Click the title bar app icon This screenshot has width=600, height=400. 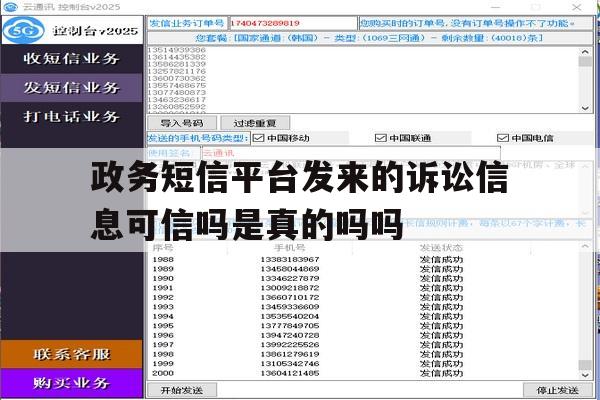10,7
